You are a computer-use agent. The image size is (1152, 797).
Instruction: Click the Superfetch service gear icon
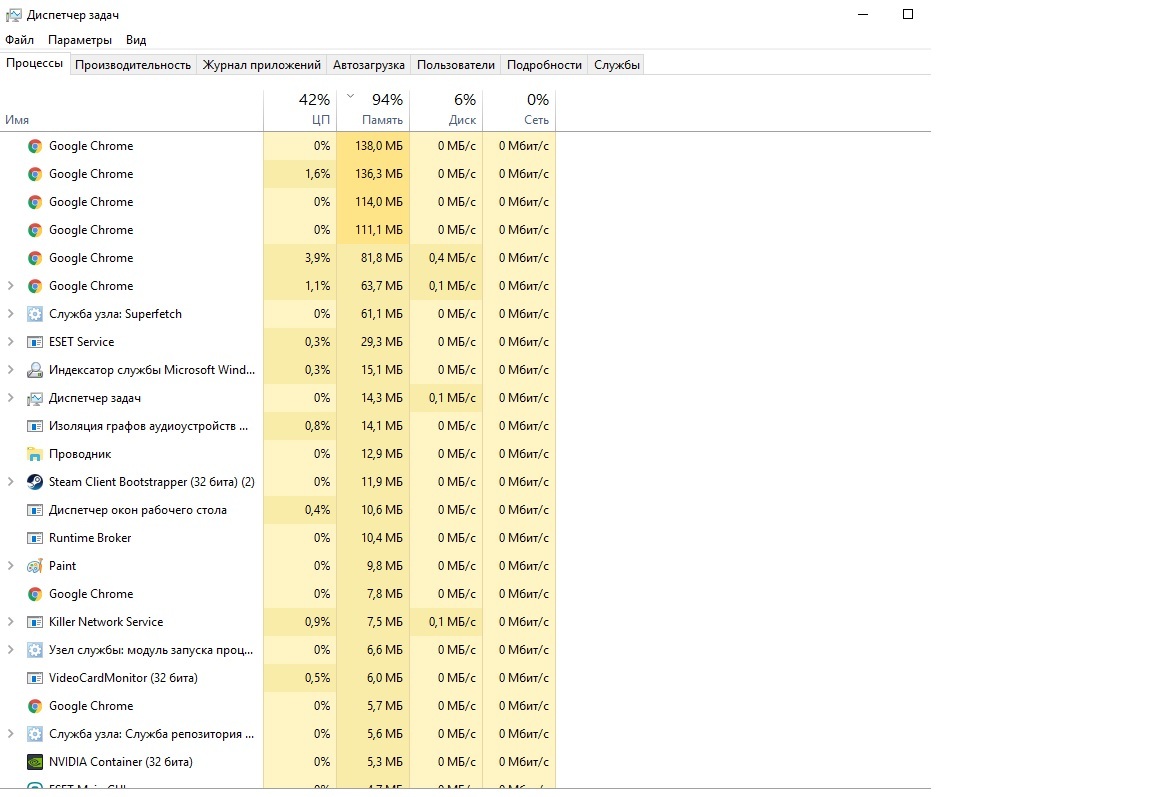35,314
